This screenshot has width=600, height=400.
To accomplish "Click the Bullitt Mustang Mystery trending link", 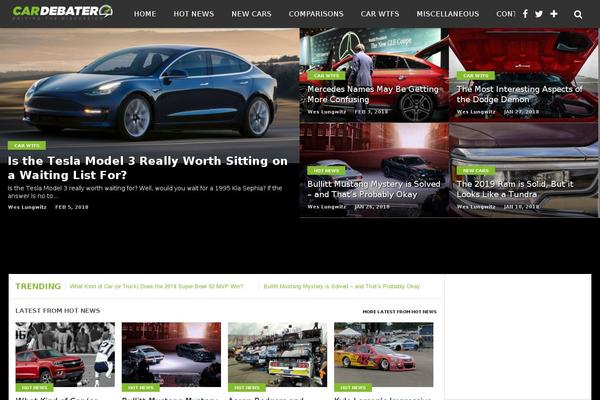I will coord(342,286).
